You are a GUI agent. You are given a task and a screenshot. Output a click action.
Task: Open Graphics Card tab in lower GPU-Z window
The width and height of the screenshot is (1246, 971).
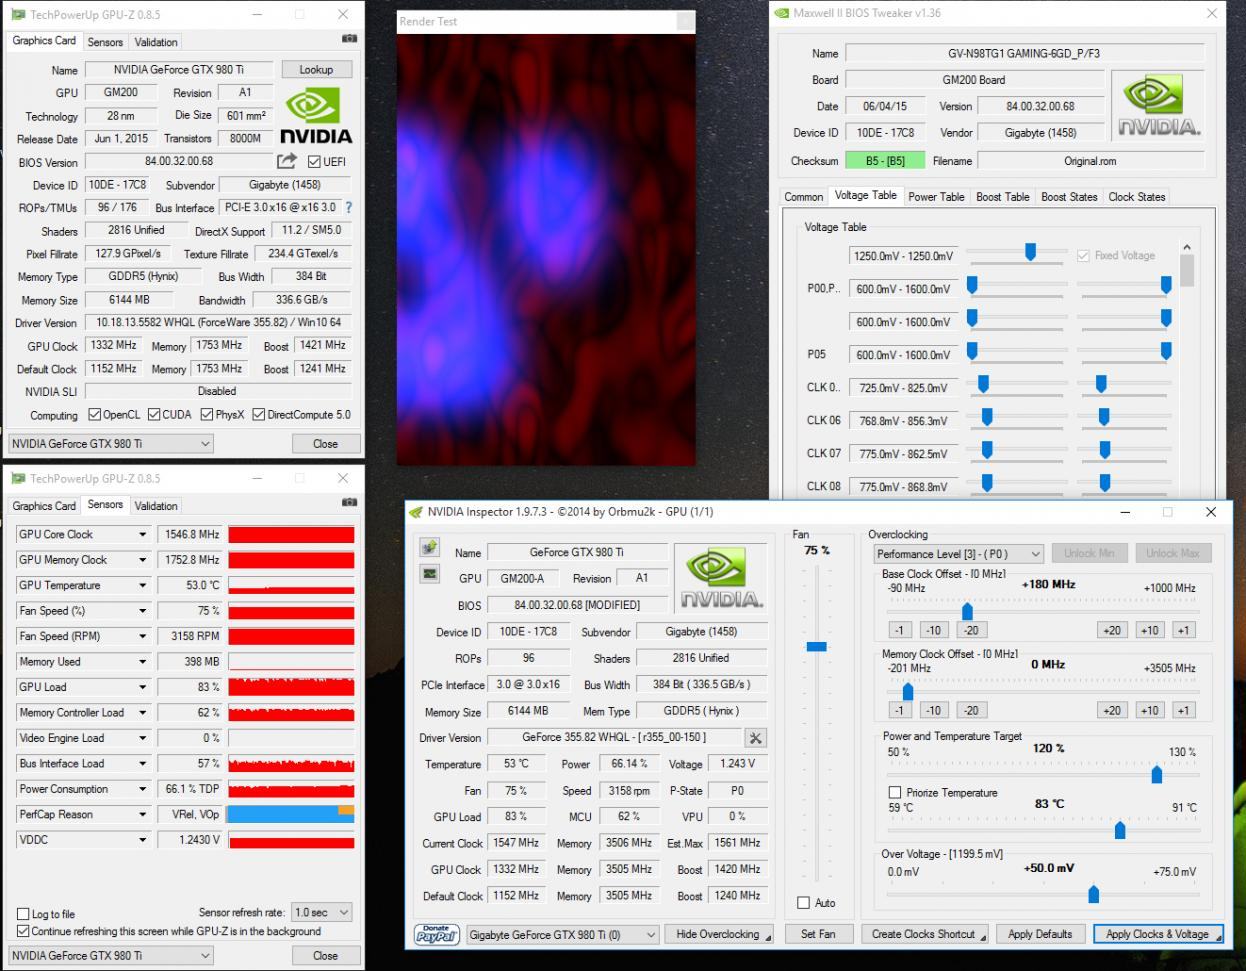coord(44,506)
